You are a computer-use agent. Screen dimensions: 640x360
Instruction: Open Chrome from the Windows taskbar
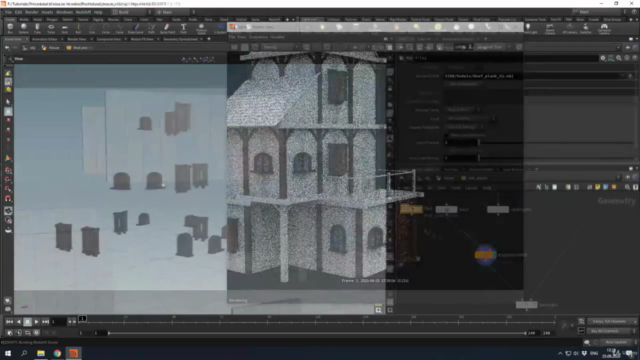click(x=57, y=353)
